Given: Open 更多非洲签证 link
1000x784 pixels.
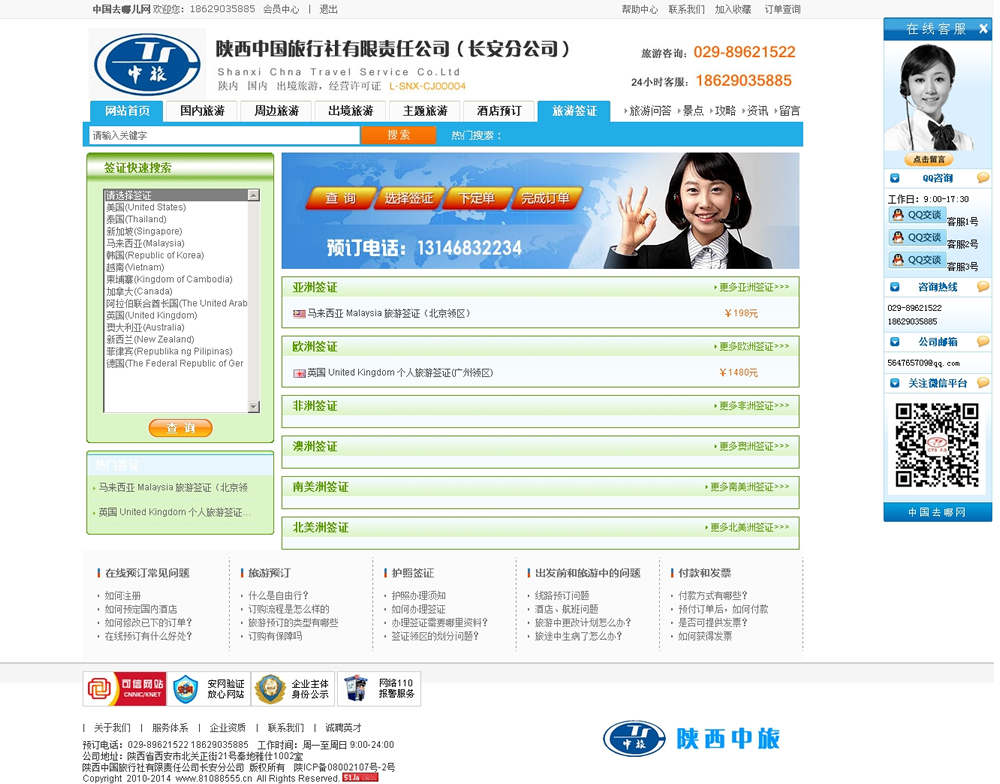Looking at the screenshot, I should (x=753, y=406).
